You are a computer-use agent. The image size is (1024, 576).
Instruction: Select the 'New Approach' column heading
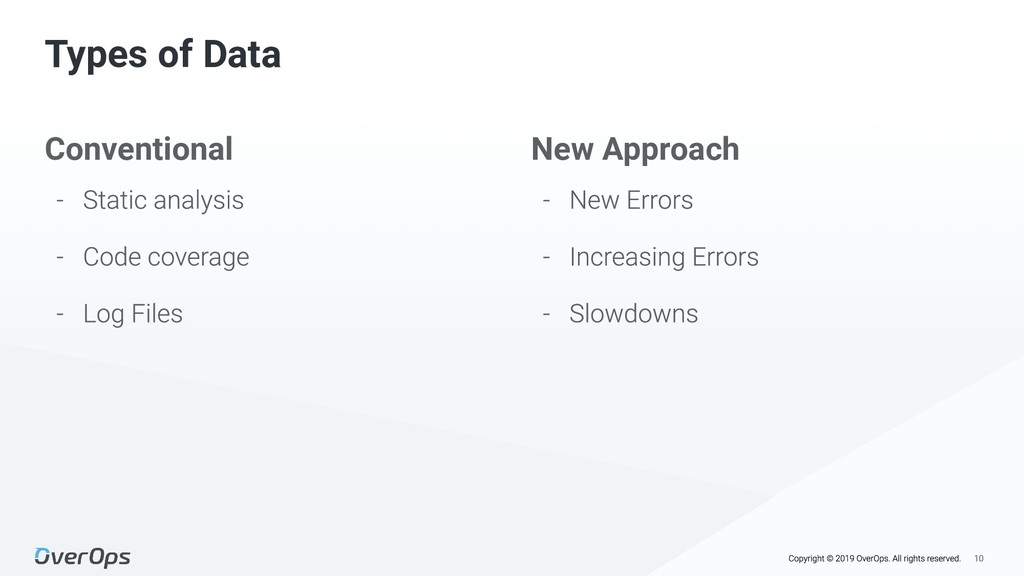point(635,149)
